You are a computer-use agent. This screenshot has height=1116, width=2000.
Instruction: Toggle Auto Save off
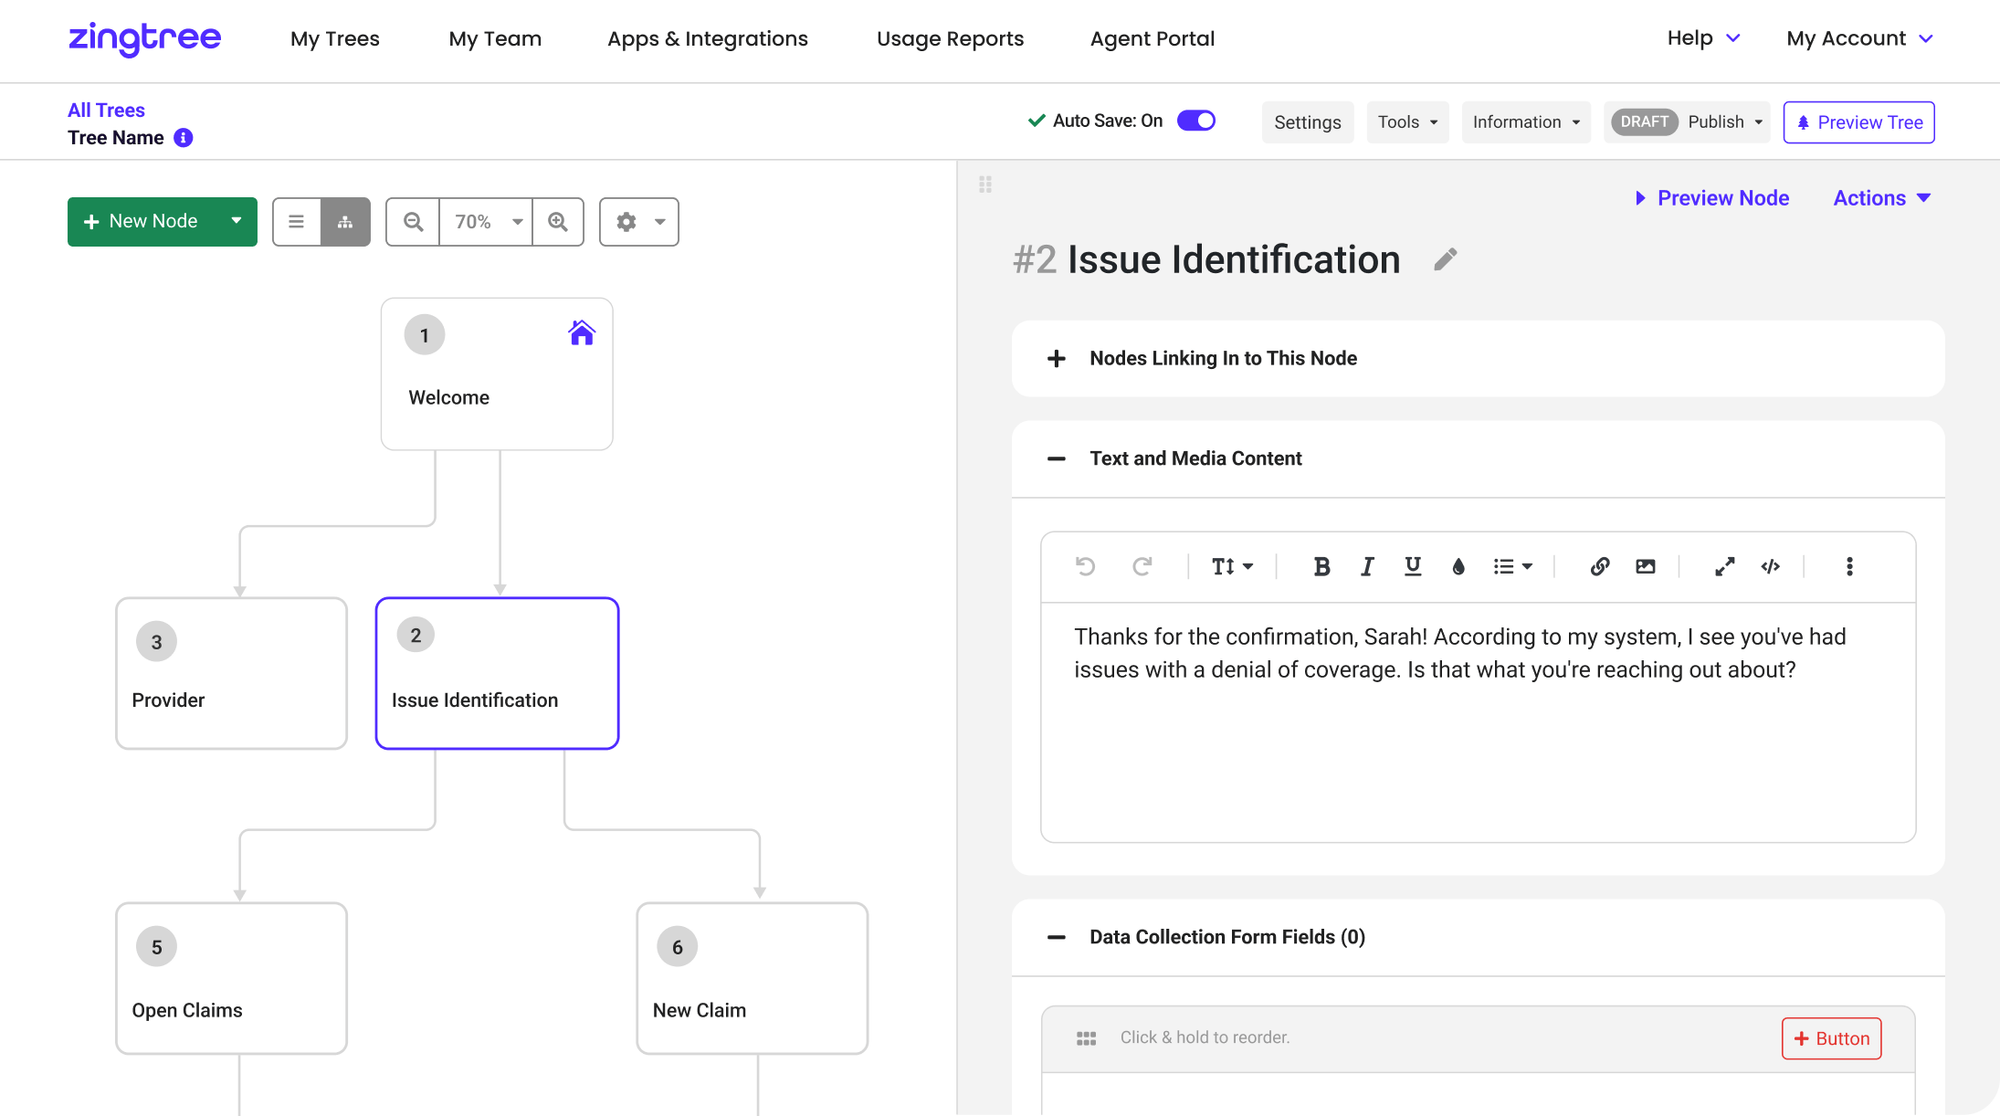click(1196, 120)
